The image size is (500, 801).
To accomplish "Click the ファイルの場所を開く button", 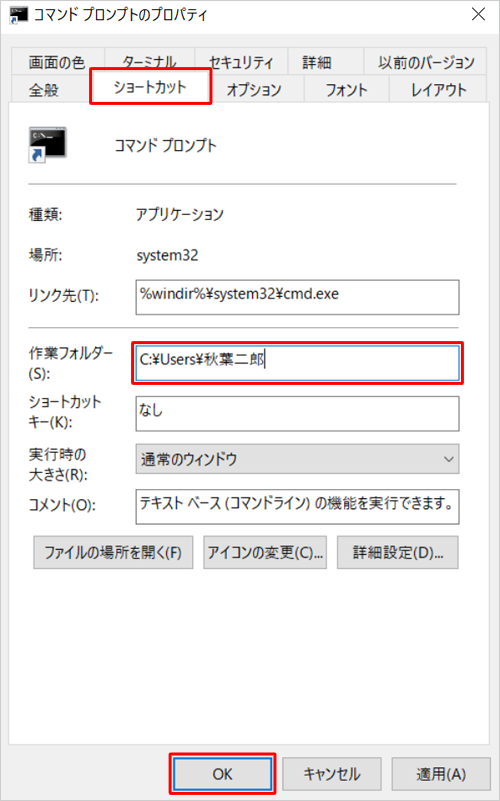I will (x=113, y=552).
